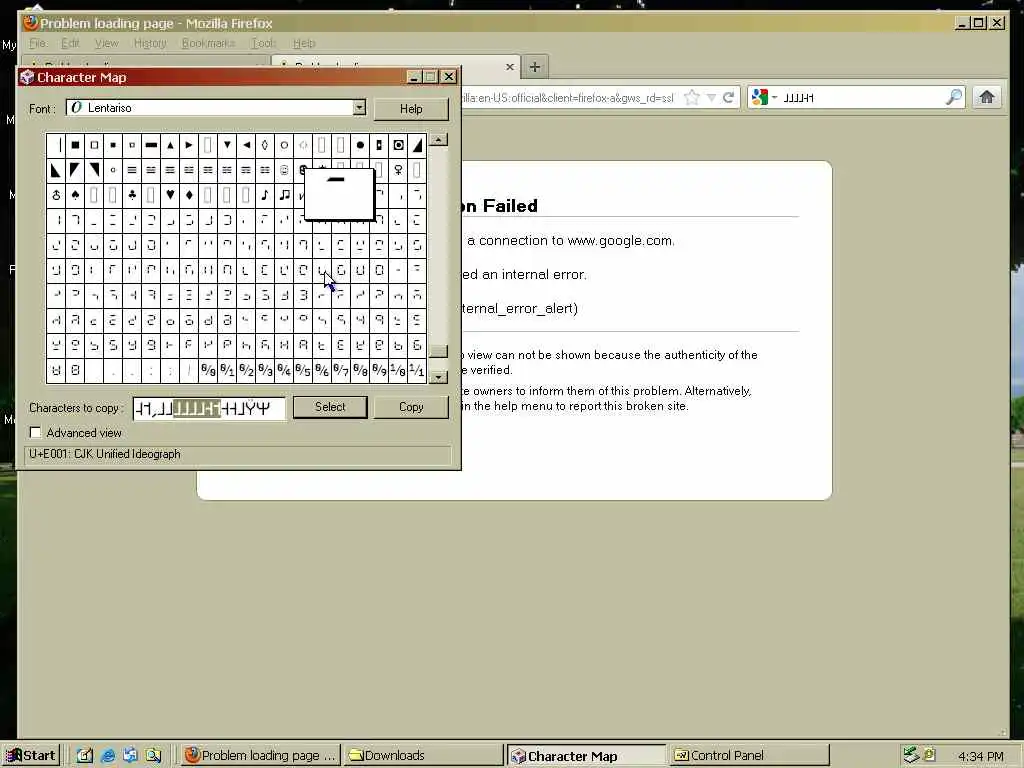1024x768 pixels.
Task: Open the Firefox Bookmarks menu
Action: (208, 43)
